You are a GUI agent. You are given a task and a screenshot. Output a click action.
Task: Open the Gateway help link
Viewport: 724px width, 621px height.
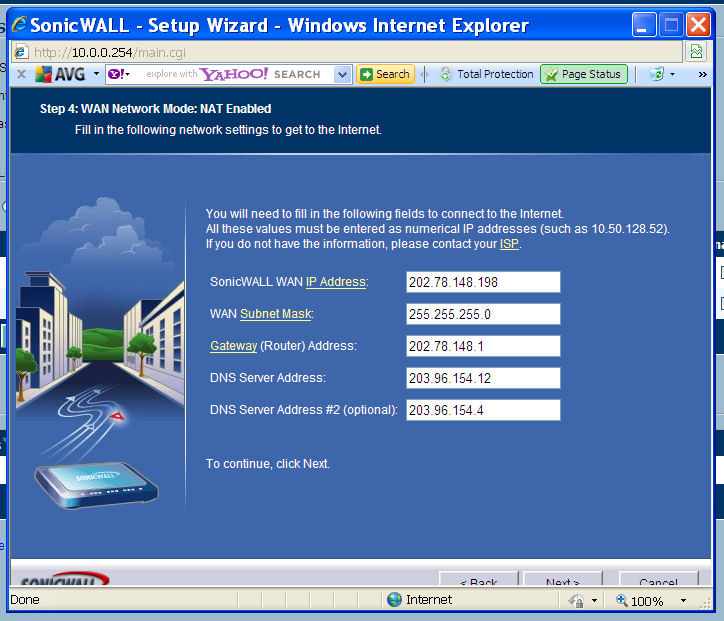tap(234, 346)
